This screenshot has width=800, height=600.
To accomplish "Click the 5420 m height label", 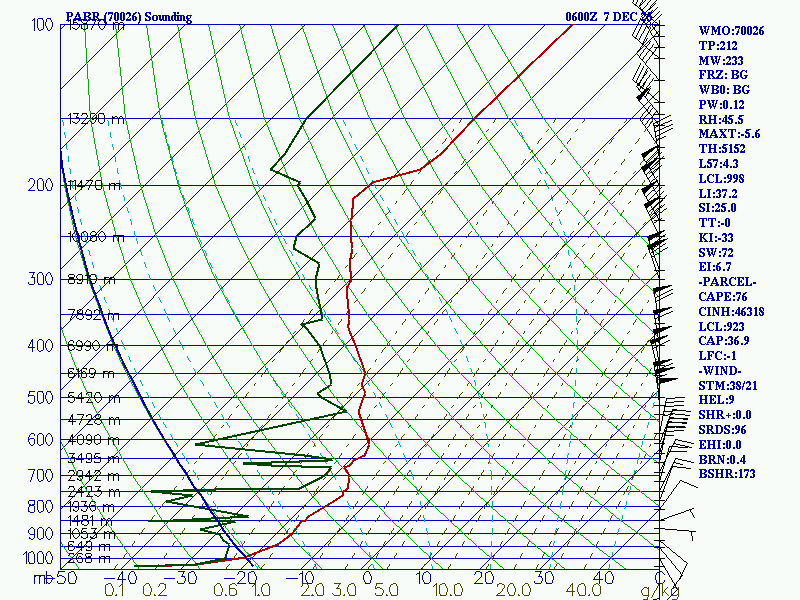I will click(x=94, y=397).
